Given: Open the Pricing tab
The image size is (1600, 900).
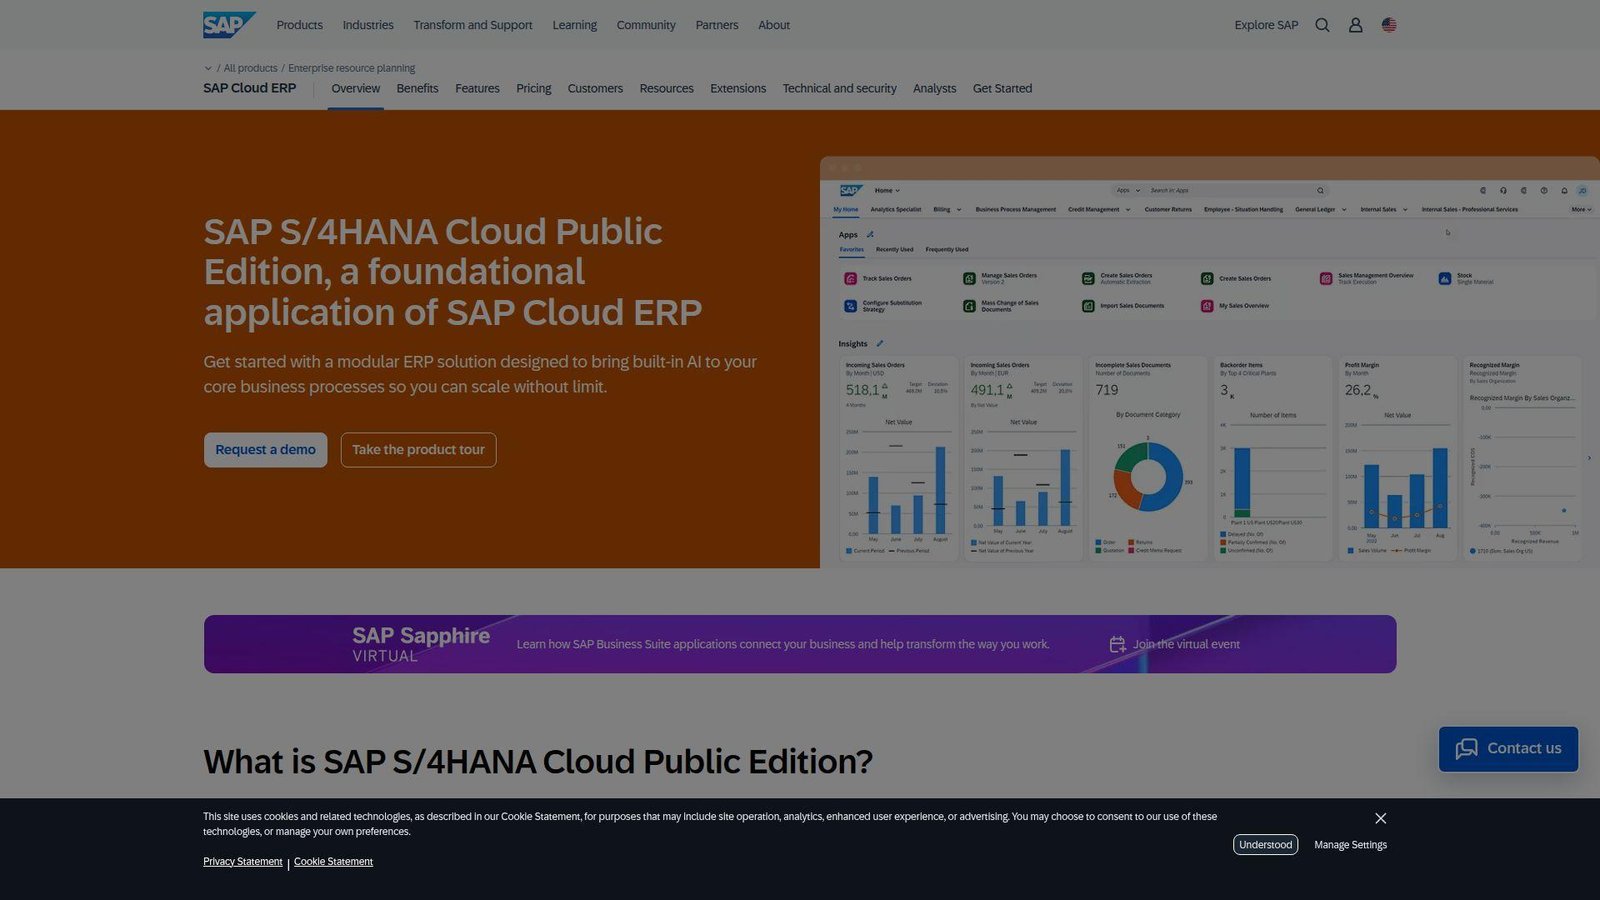Looking at the screenshot, I should (534, 88).
